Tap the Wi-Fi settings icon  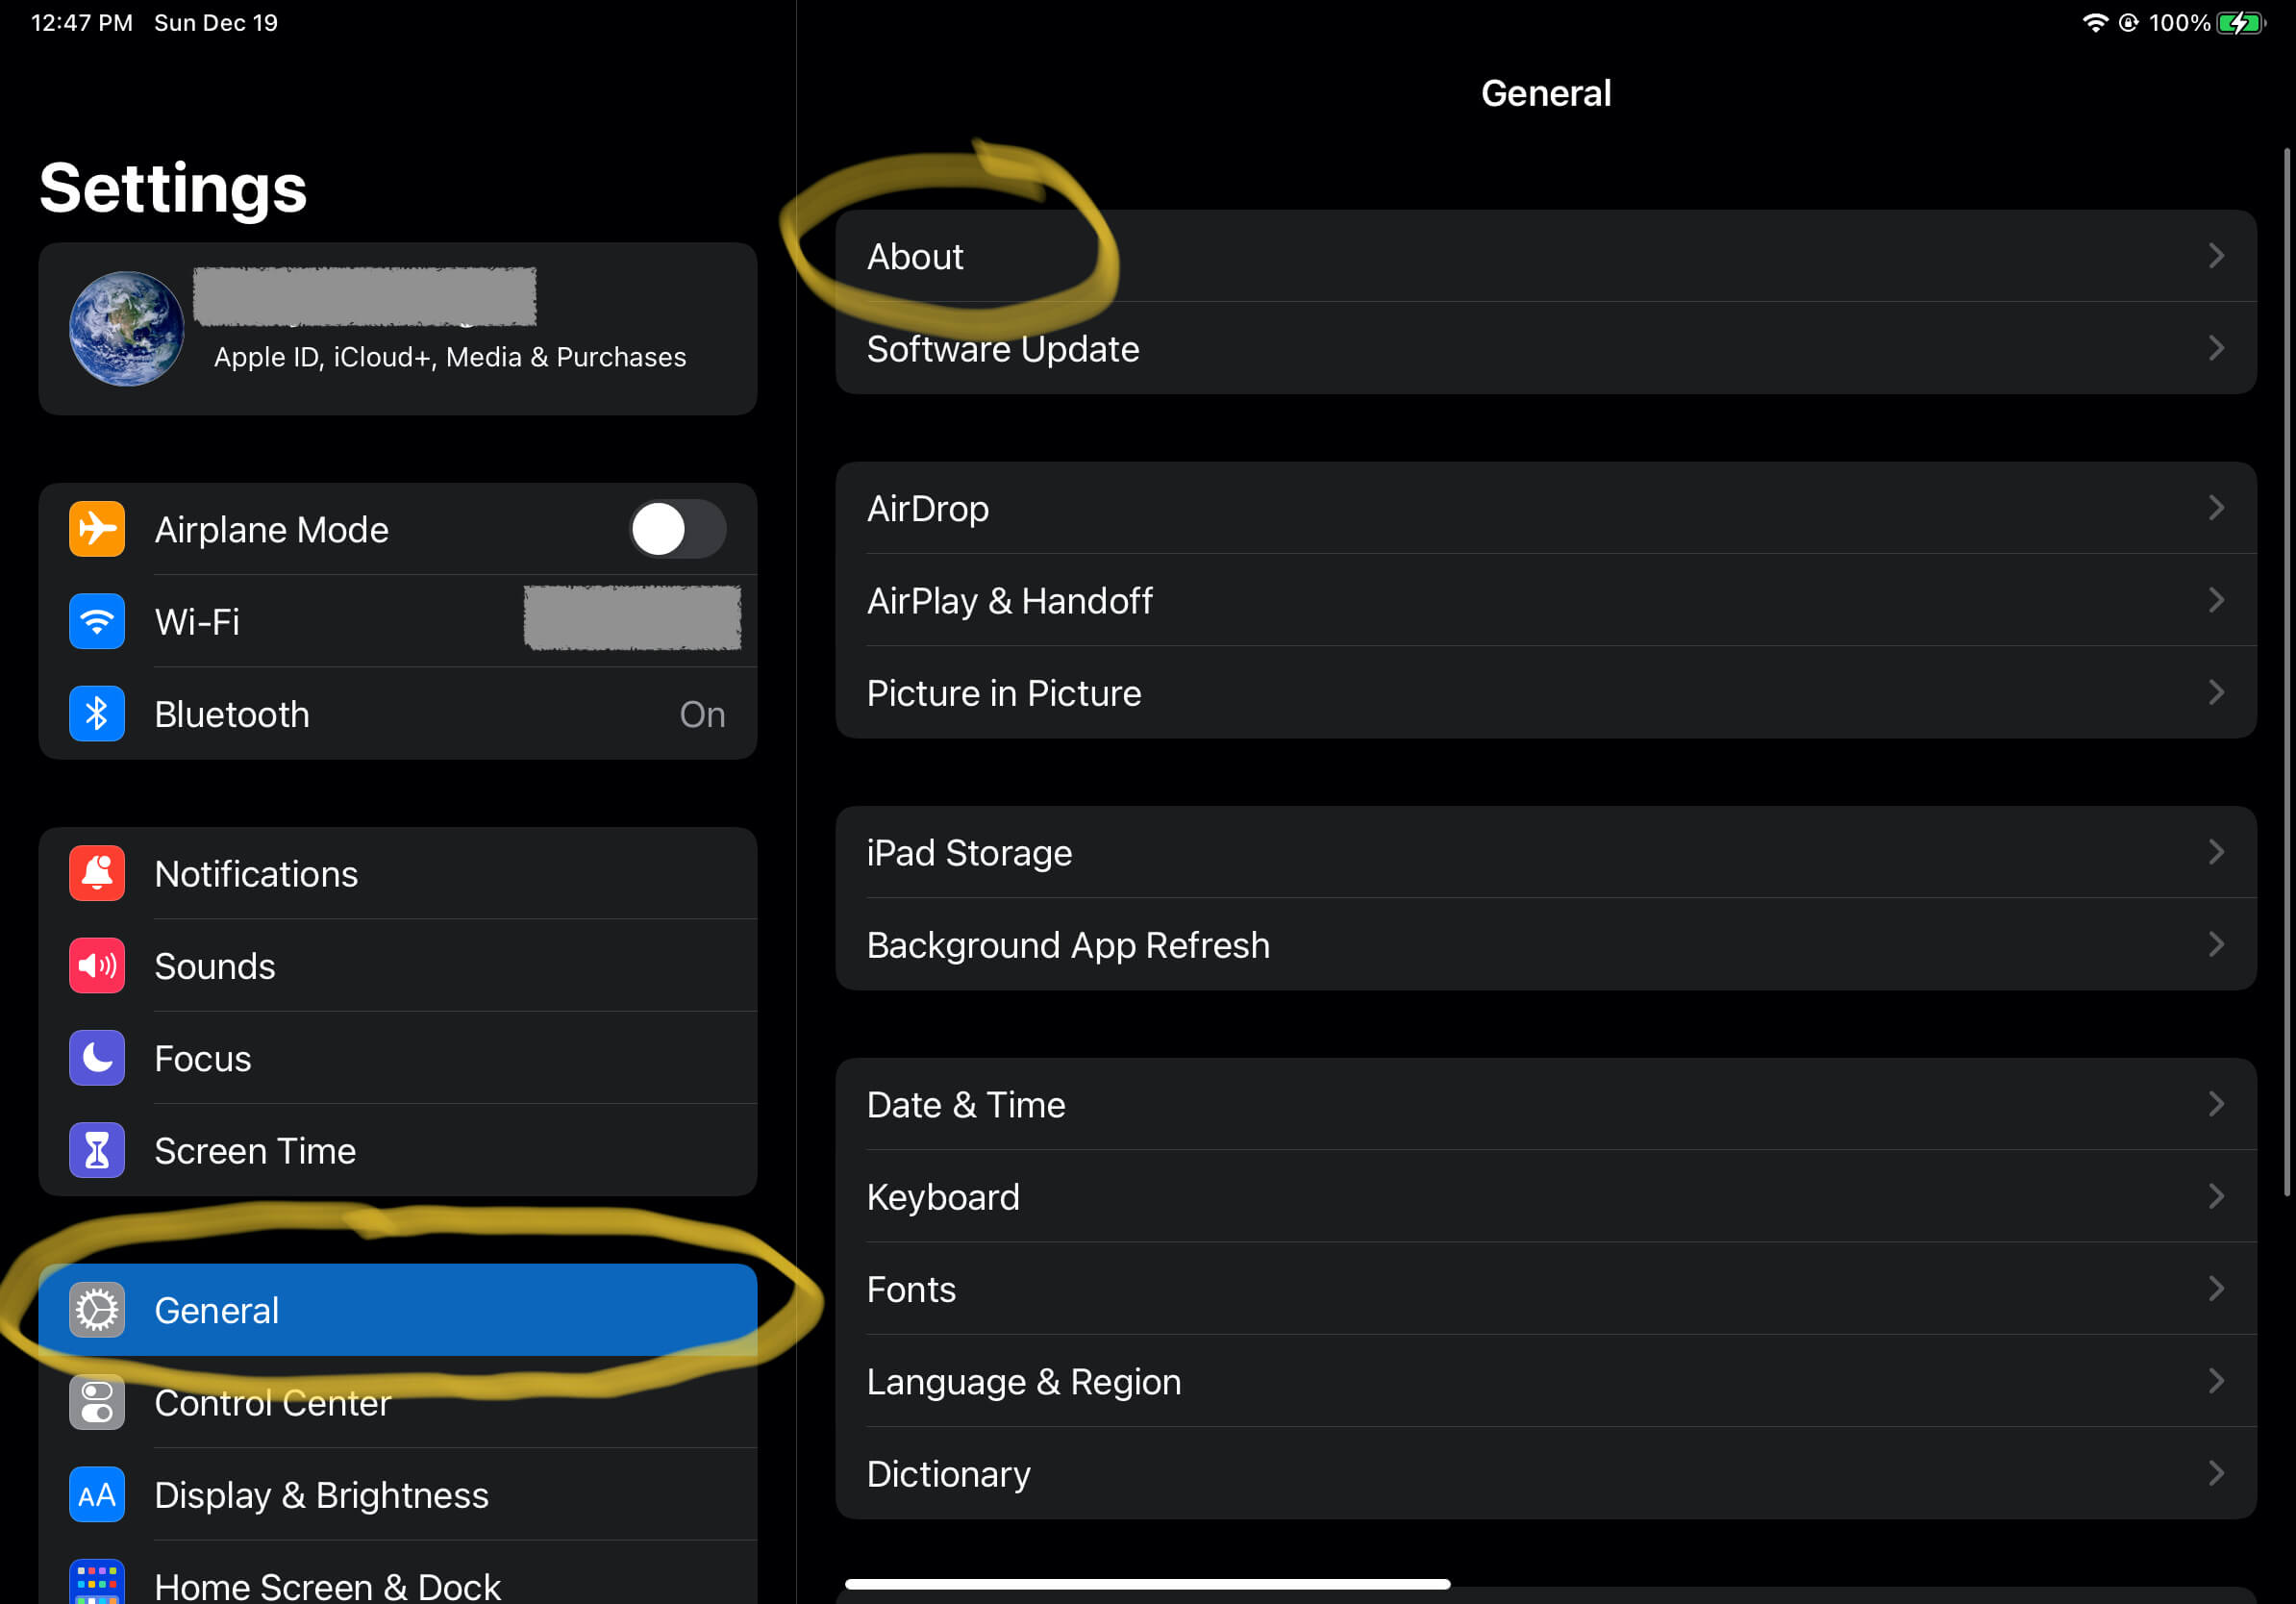(92, 619)
